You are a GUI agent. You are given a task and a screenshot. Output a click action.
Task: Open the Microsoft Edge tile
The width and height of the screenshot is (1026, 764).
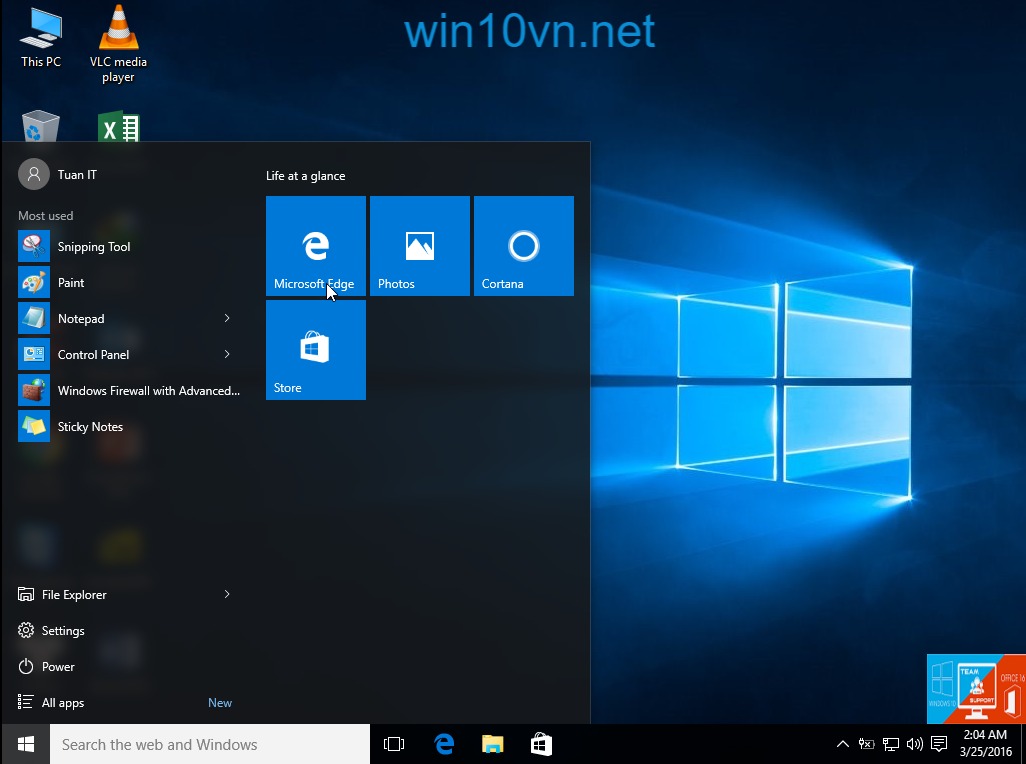pyautogui.click(x=315, y=245)
